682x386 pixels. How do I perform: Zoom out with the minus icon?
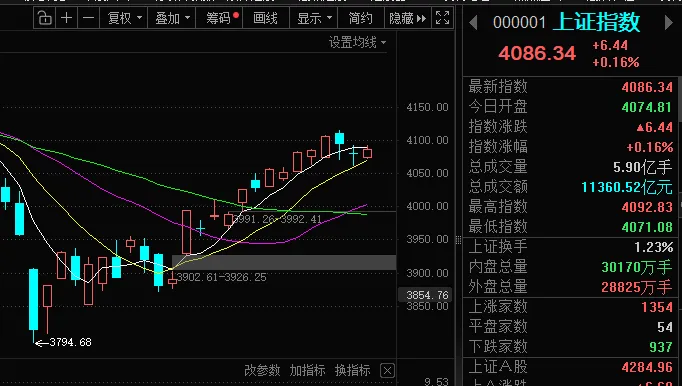tap(88, 18)
